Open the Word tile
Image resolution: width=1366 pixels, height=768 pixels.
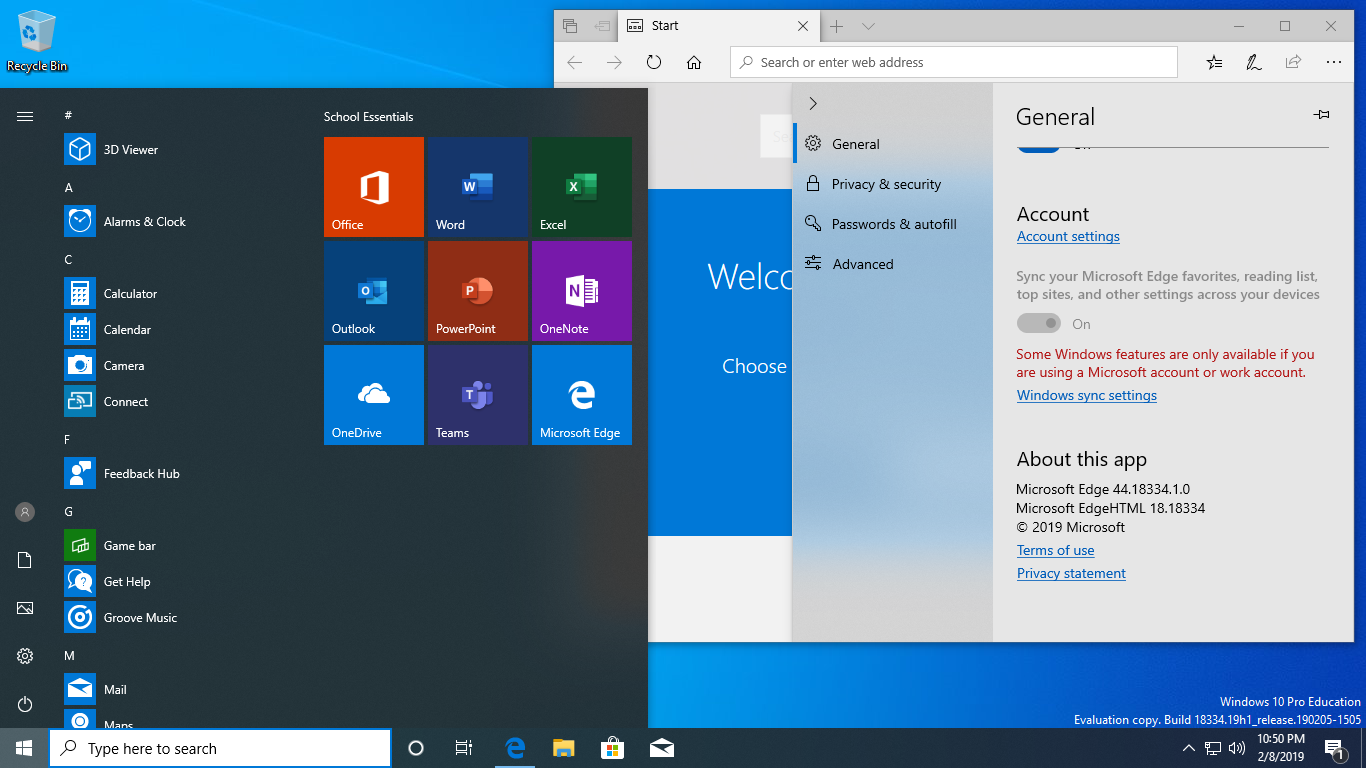(478, 187)
